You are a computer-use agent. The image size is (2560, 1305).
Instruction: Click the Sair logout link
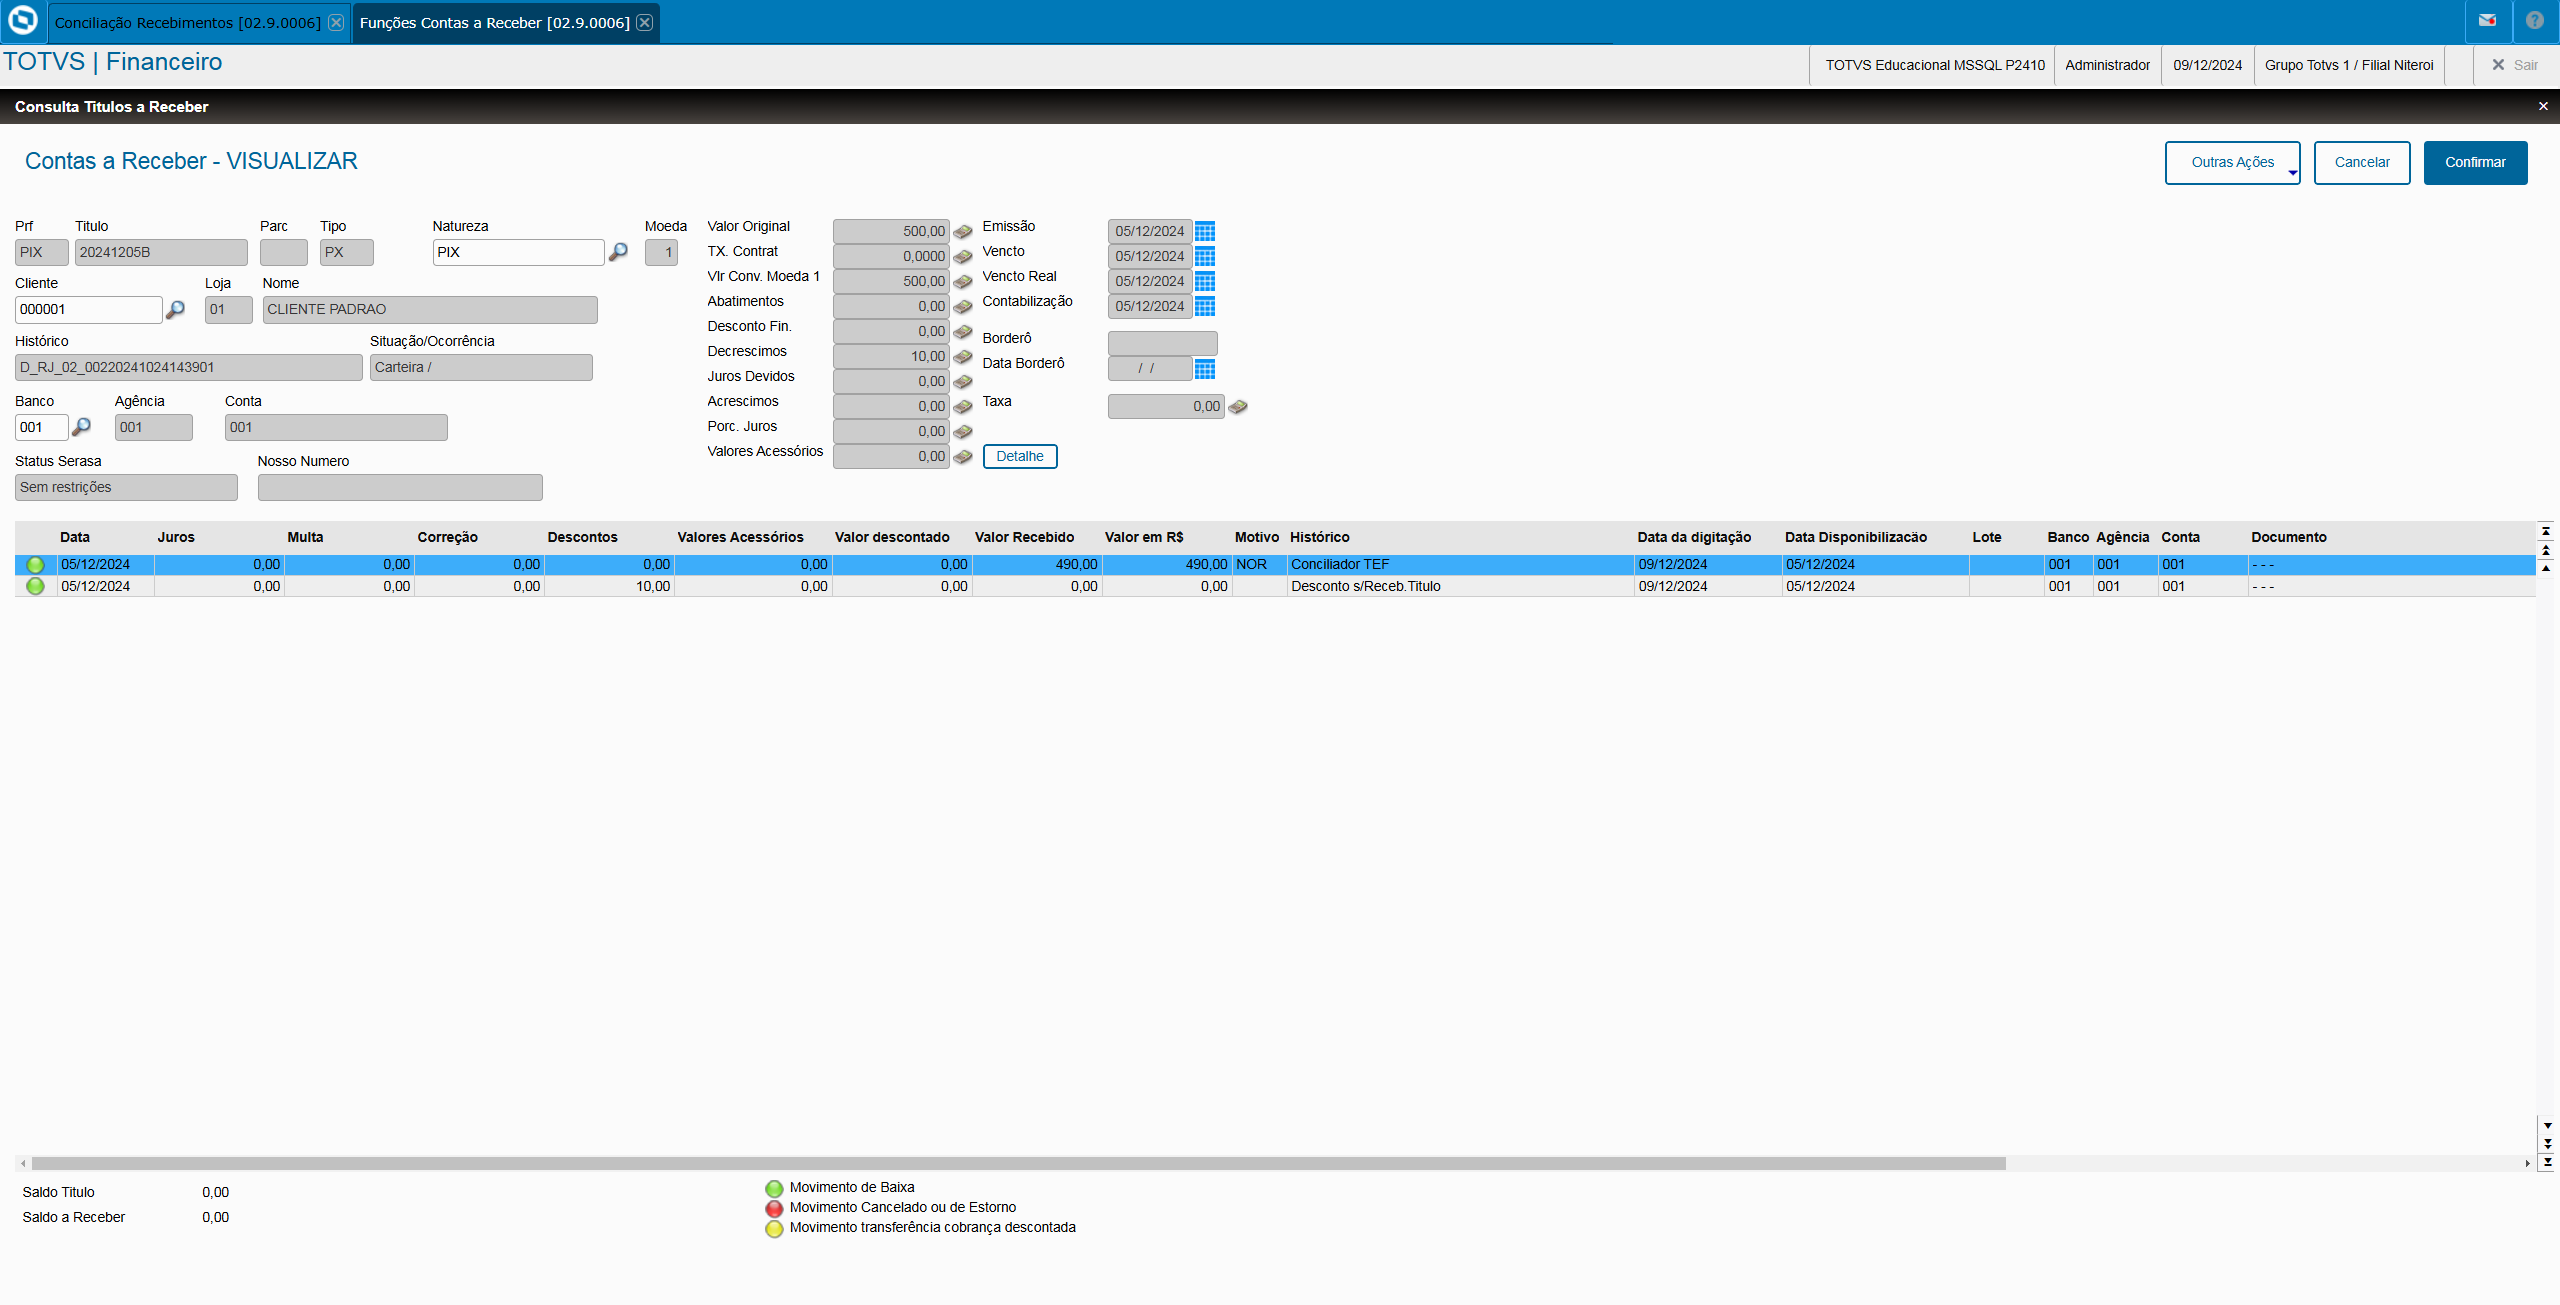coord(2515,65)
